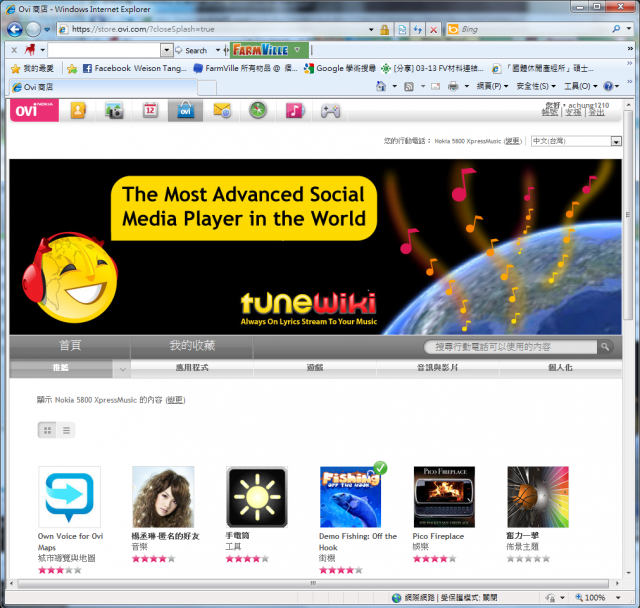The height and width of the screenshot is (608, 640).
Task: Click the TuneWiki promotional banner
Action: coord(316,247)
